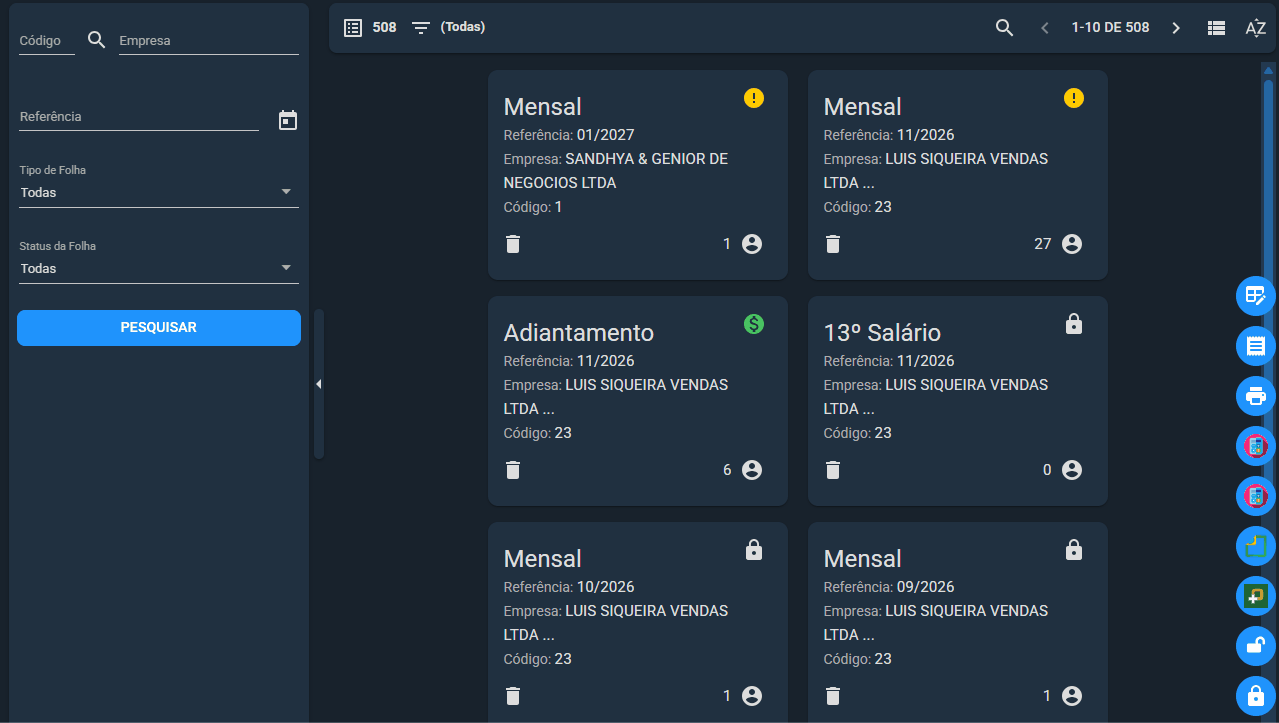Delete the Adiantamento payroll card
This screenshot has height=723, width=1279.
tap(513, 470)
